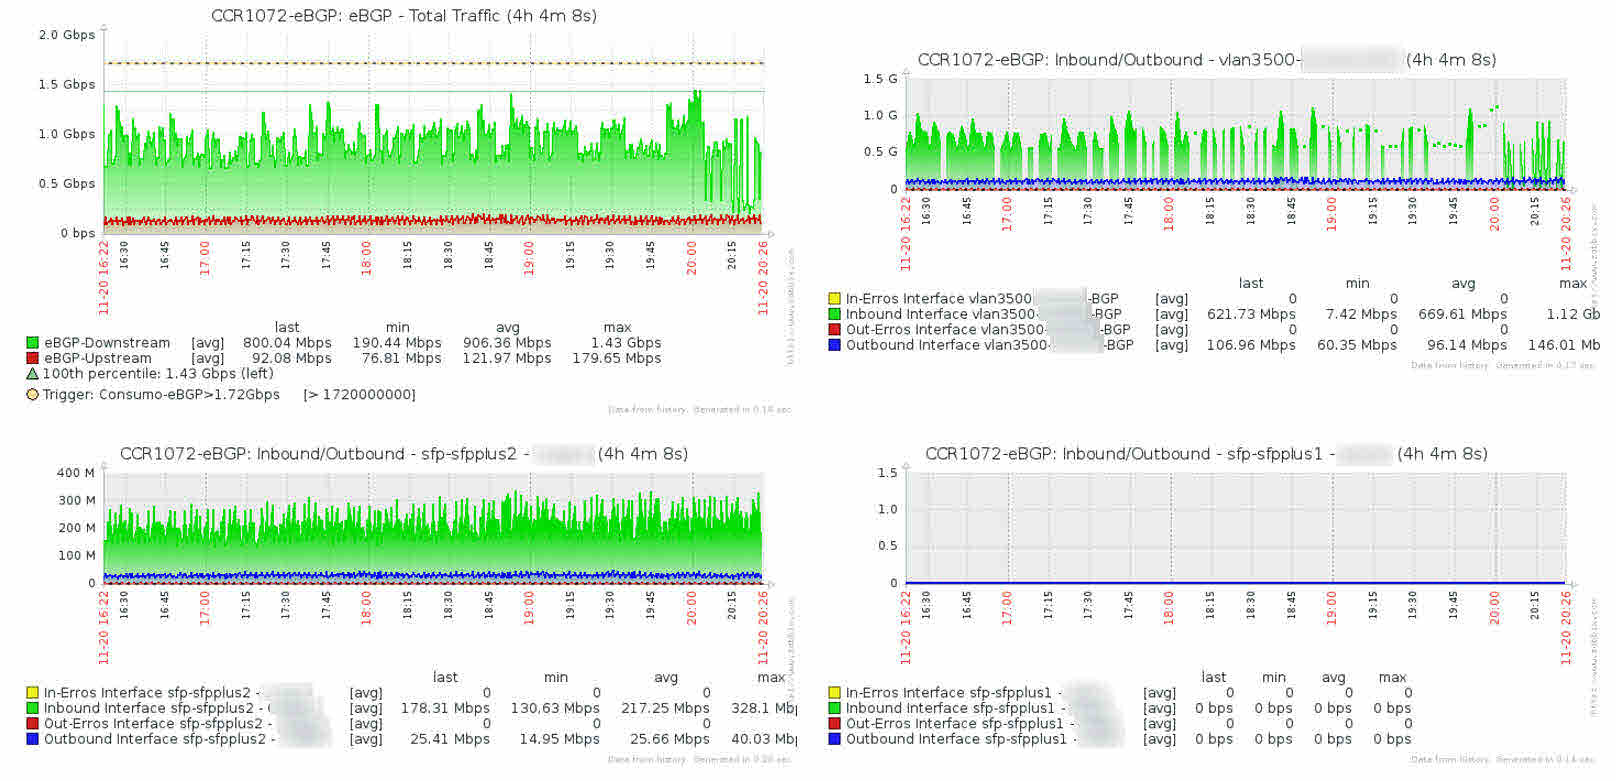This screenshot has width=1616, height=781.
Task: Click 18:00 marker on Total Traffic timeline
Action: (x=367, y=258)
